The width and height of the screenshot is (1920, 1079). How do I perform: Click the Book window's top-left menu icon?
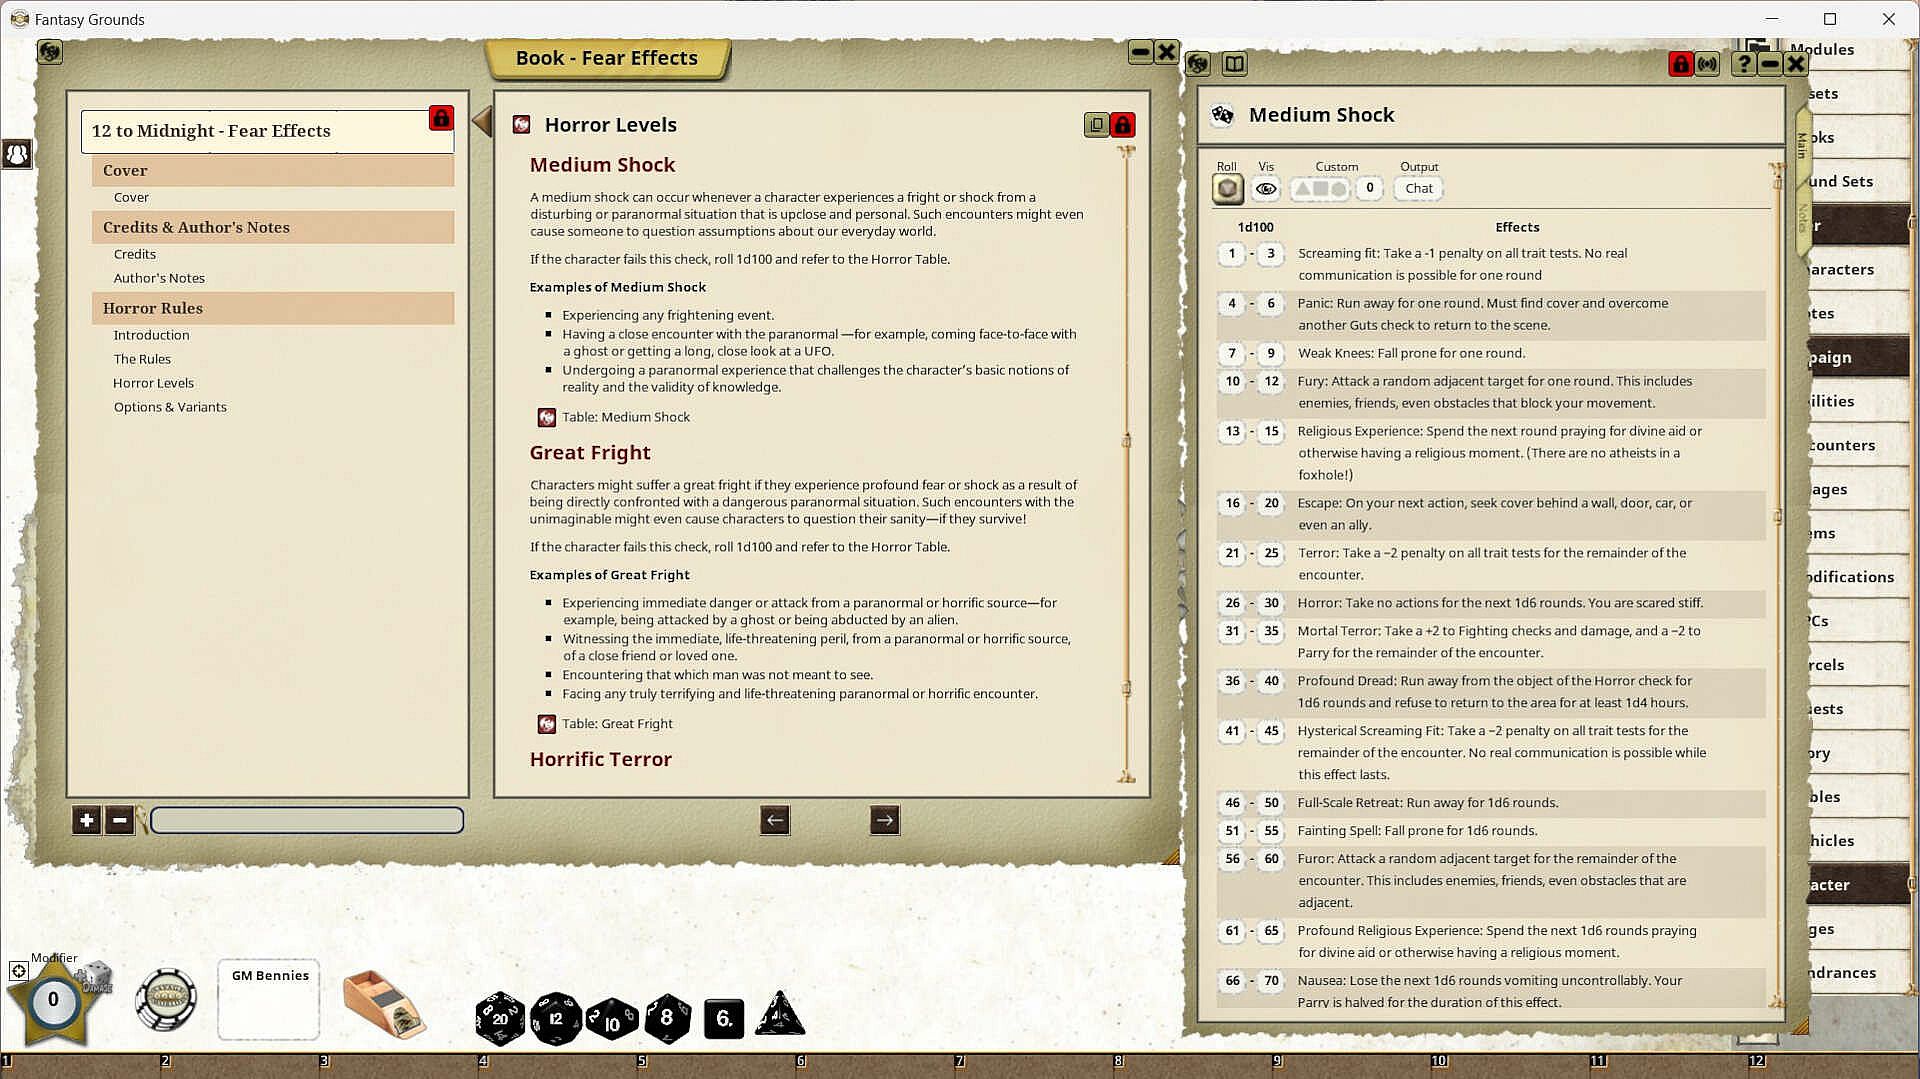click(x=50, y=52)
